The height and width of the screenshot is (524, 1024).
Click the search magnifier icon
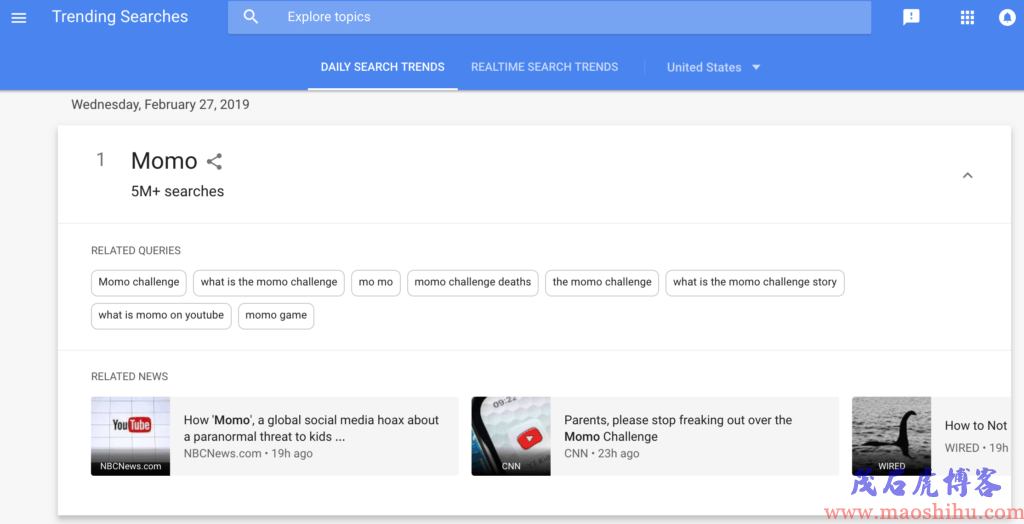[251, 17]
